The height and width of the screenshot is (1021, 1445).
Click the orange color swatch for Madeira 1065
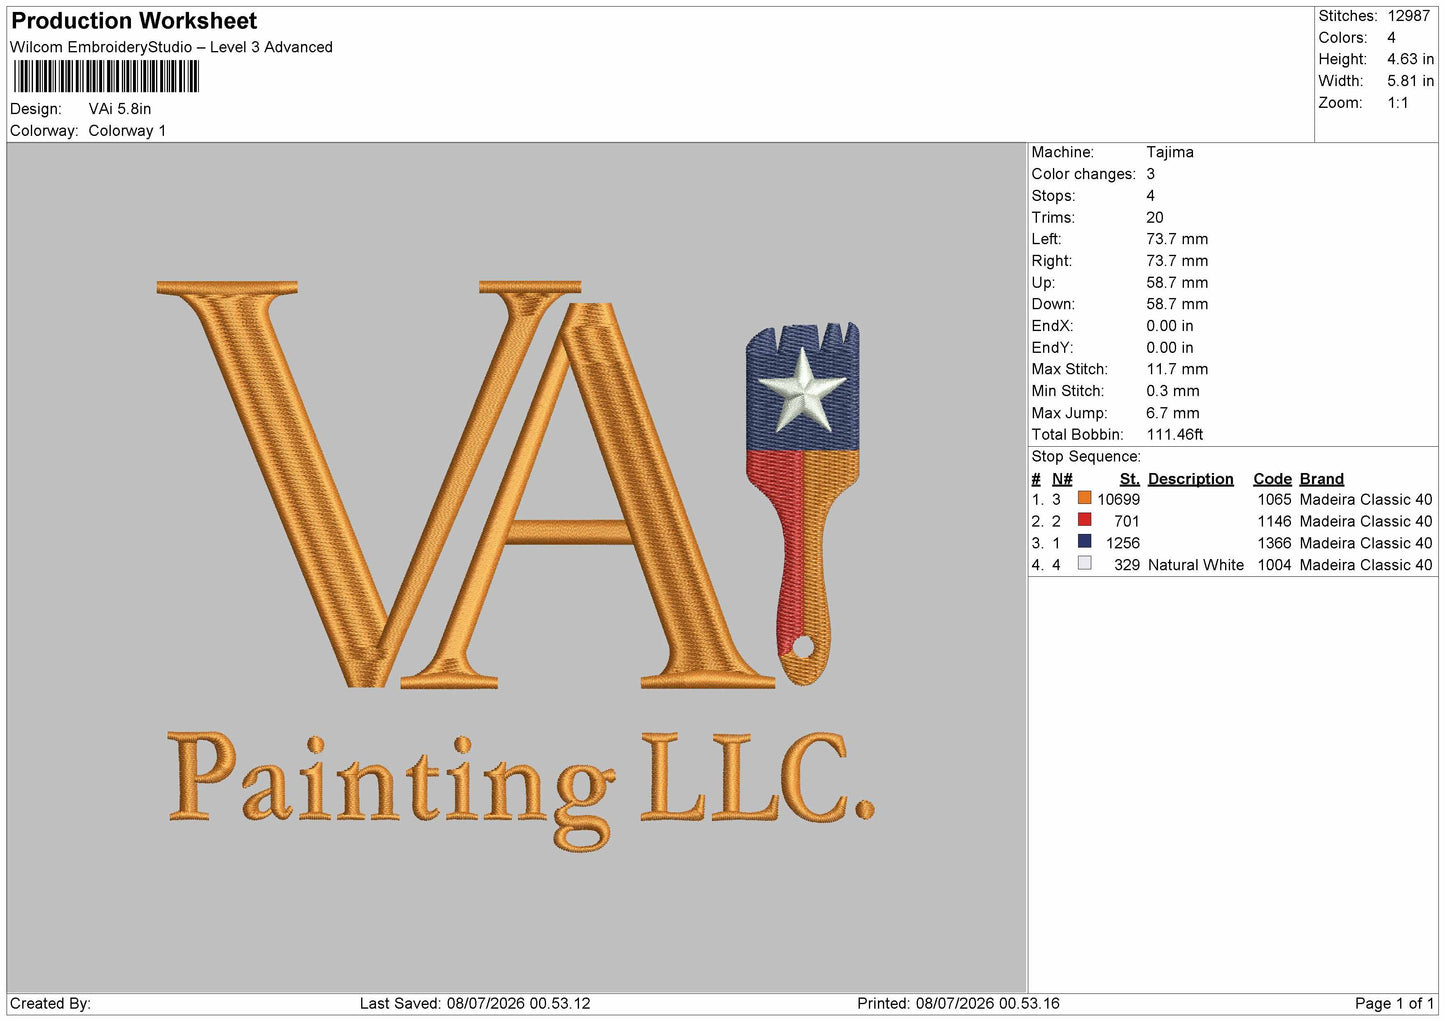click(x=1084, y=498)
